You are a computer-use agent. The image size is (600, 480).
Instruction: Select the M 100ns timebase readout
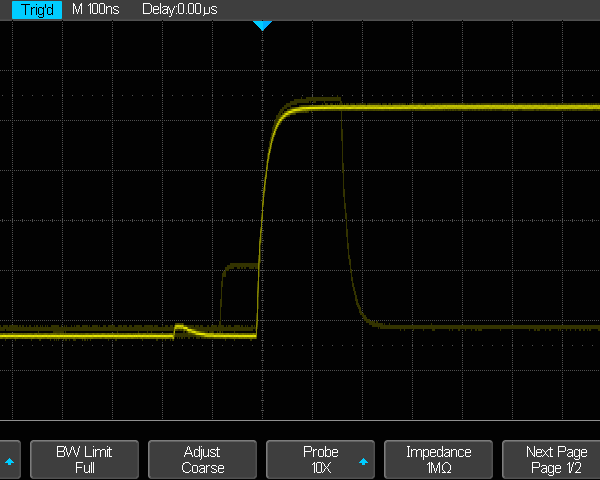coord(96,9)
